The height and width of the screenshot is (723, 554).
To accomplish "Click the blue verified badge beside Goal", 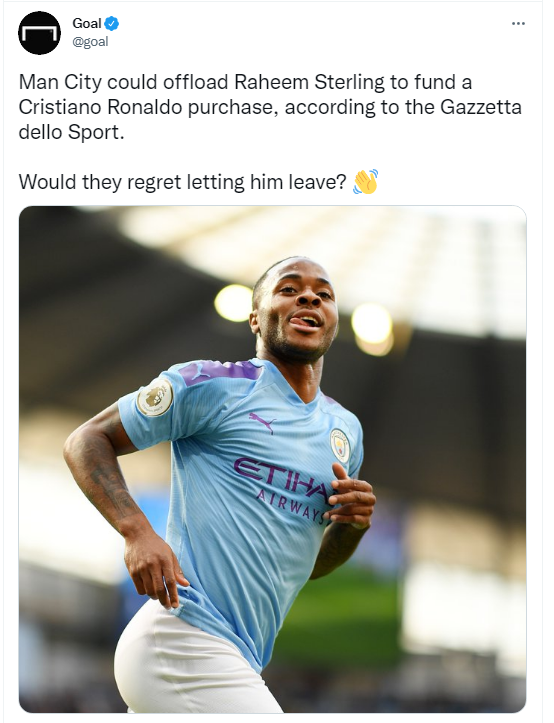I will pyautogui.click(x=112, y=23).
